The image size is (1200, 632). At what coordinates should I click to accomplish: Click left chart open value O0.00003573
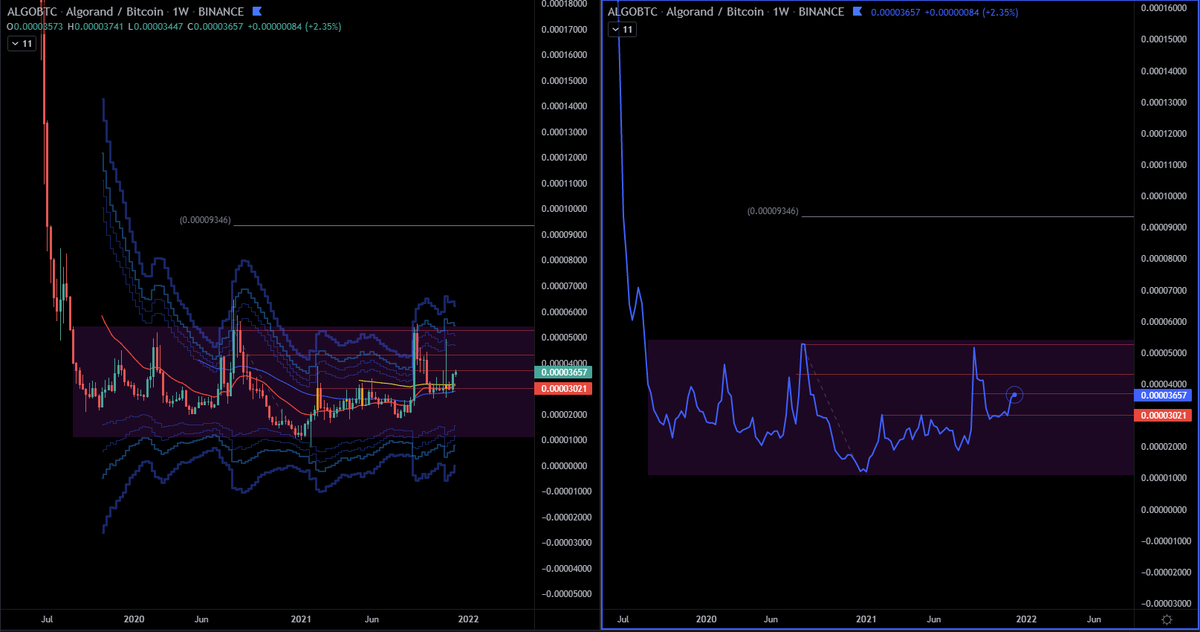pyautogui.click(x=37, y=26)
